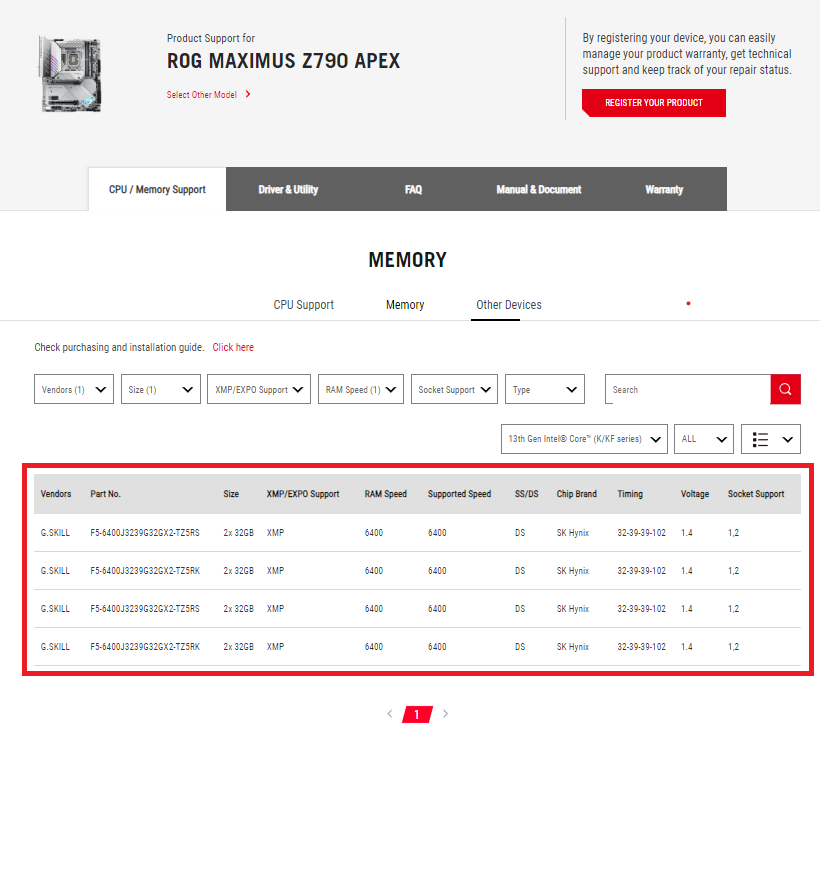Click the RAM Speed column header

pyautogui.click(x=386, y=494)
